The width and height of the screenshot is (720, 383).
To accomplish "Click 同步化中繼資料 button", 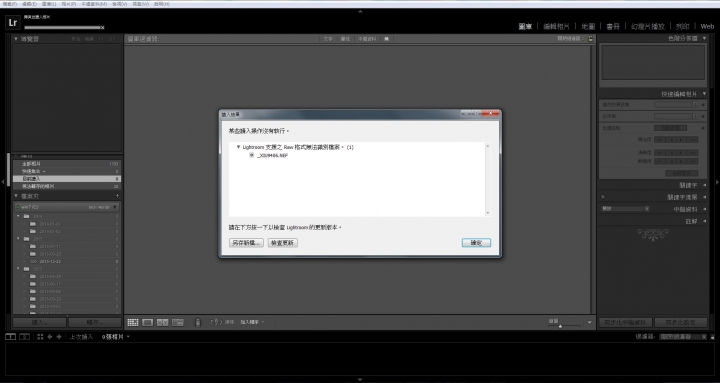I will tap(625, 322).
